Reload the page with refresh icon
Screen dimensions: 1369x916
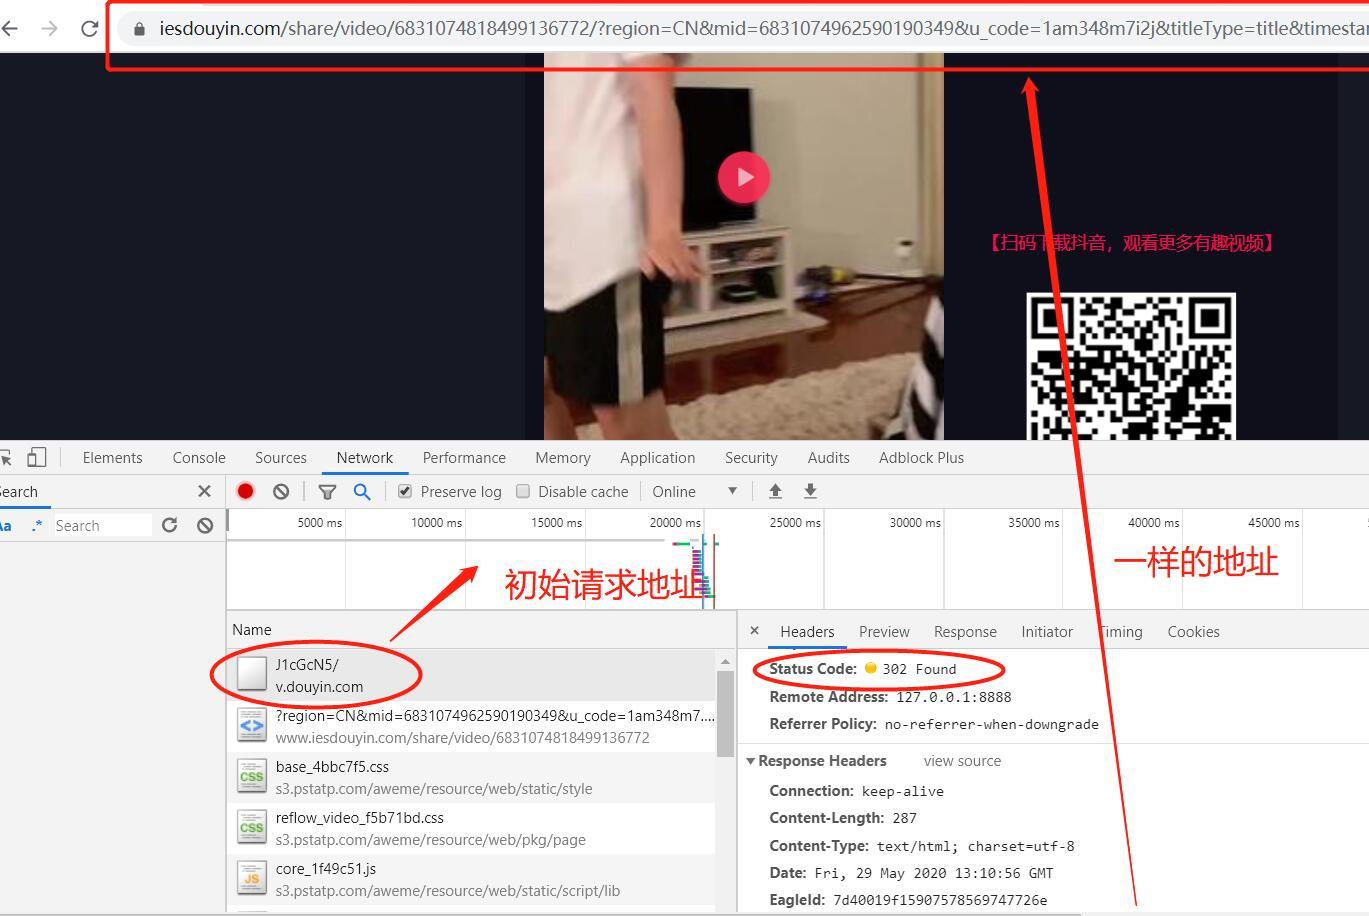tap(89, 28)
